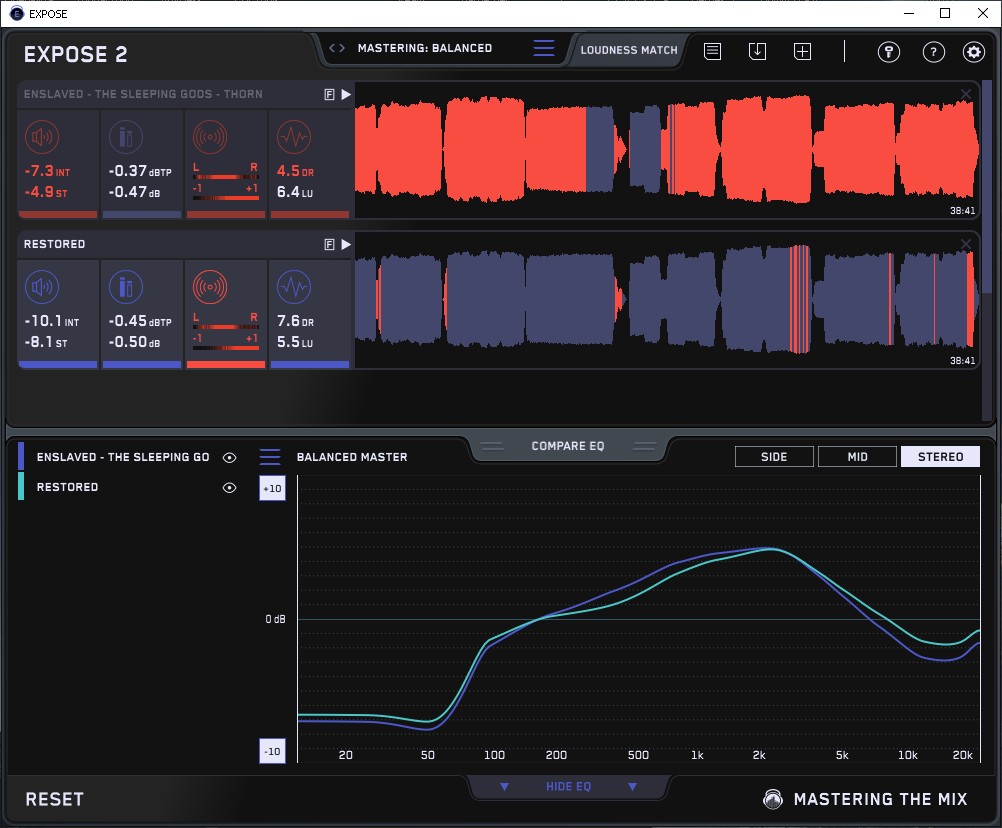Click the stereo phase icon for Restored track
Image resolution: width=1002 pixels, height=828 pixels.
(210, 287)
